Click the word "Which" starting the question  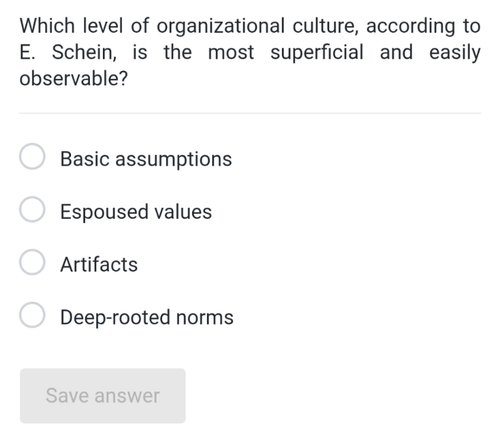point(47,26)
